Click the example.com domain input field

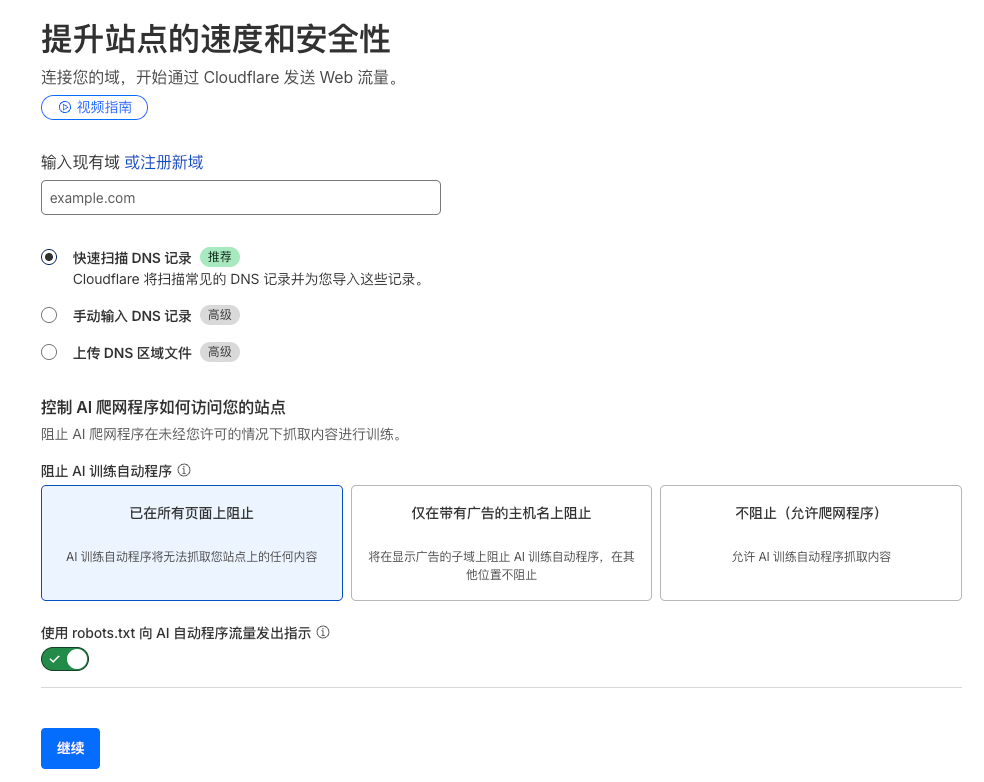point(240,197)
